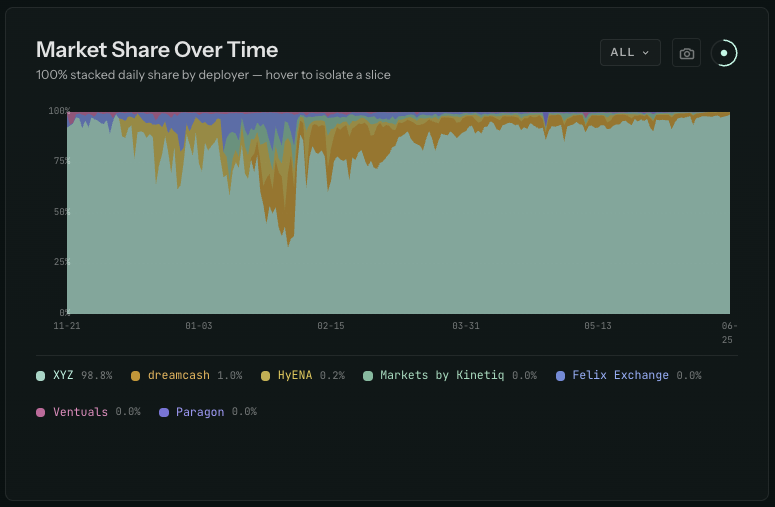This screenshot has height=507, width=775.
Task: Toggle the Felix Exchange legend entry
Action: tap(629, 376)
